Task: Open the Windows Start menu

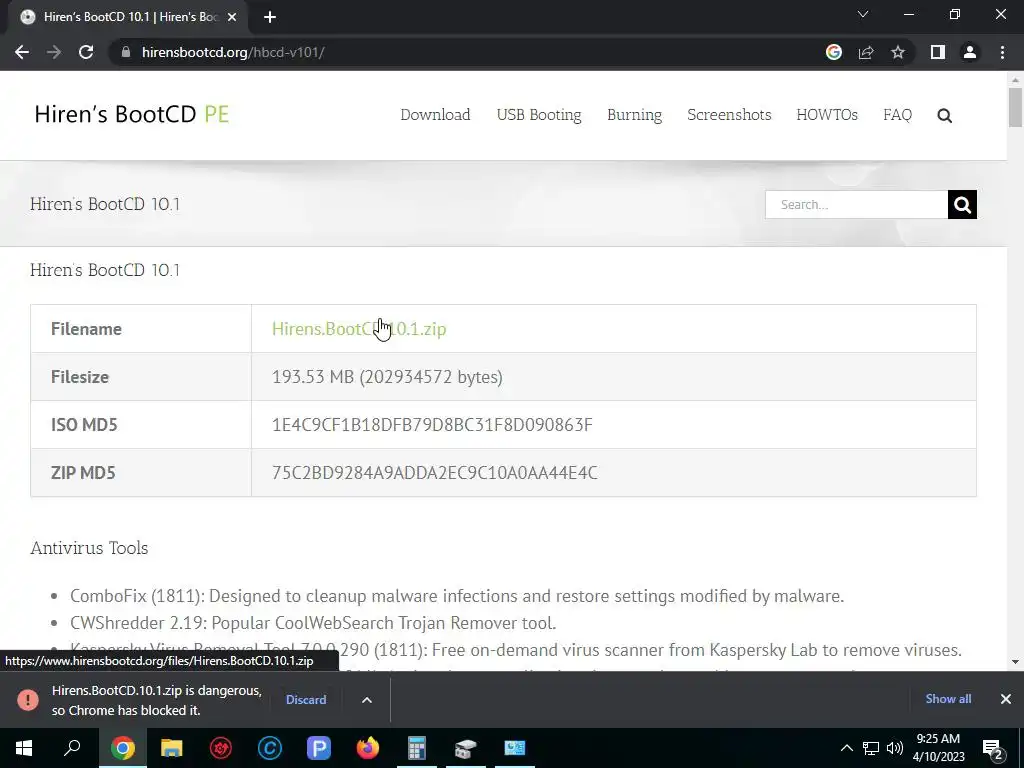Action: 24,748
